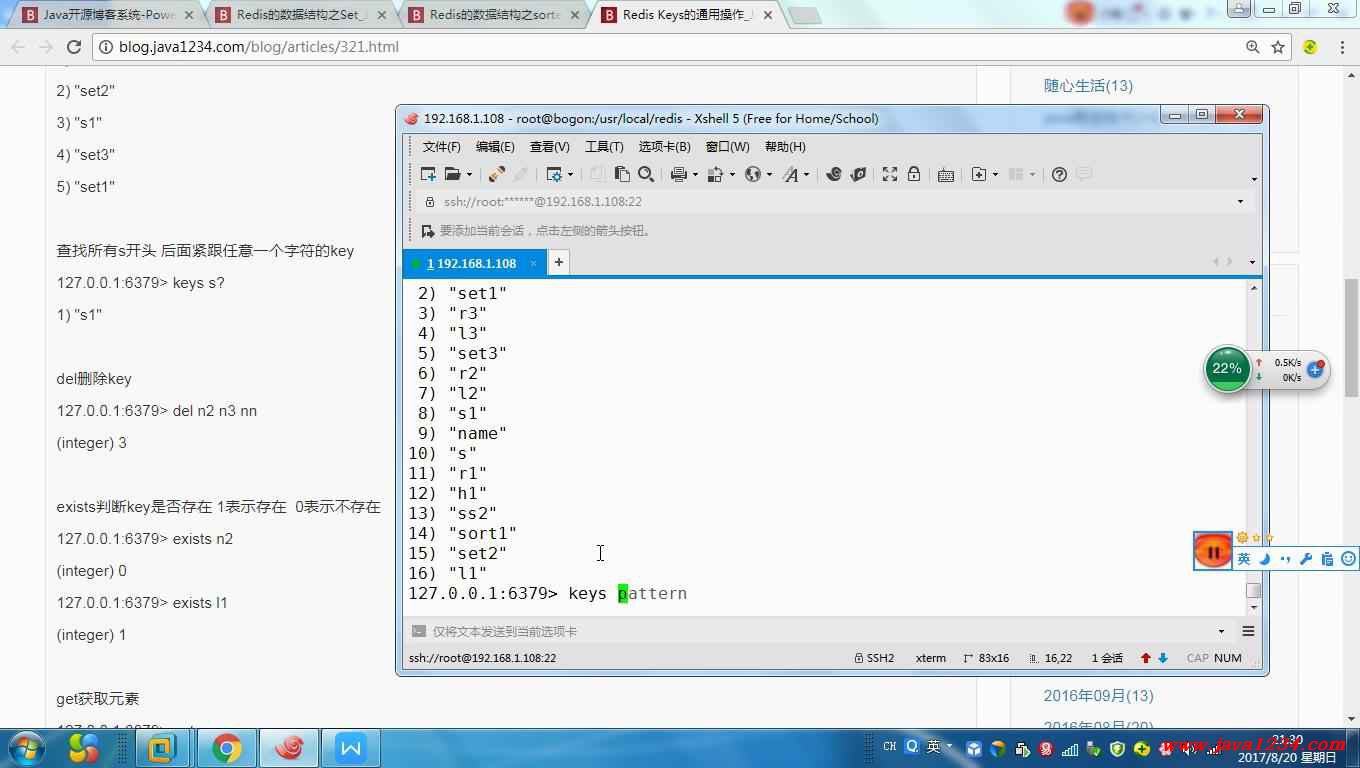The width and height of the screenshot is (1360, 768).
Task: Click the Font icon in Xshell toolbar
Action: 791,174
